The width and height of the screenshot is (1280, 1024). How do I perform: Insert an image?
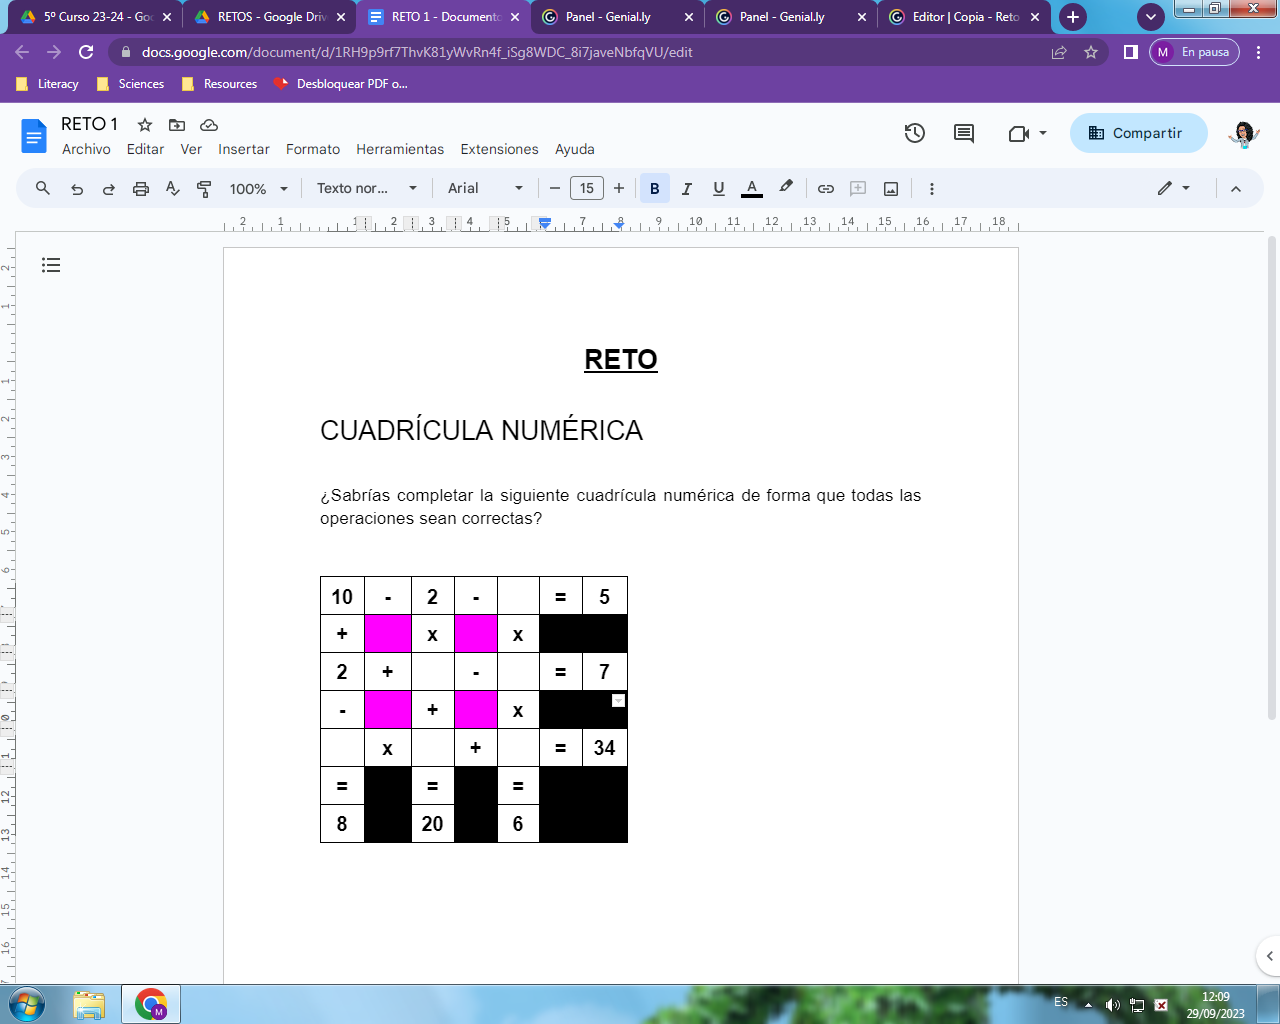890,188
